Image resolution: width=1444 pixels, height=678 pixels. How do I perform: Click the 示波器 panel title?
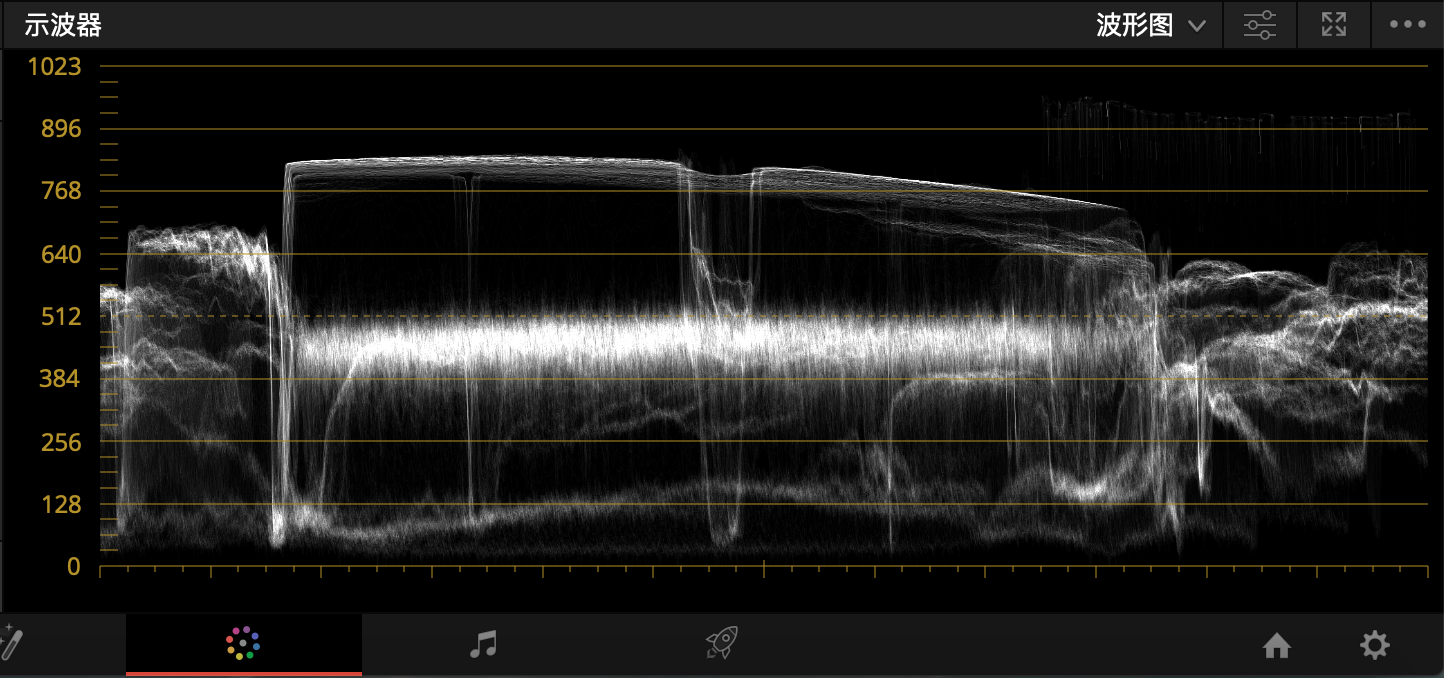click(63, 26)
